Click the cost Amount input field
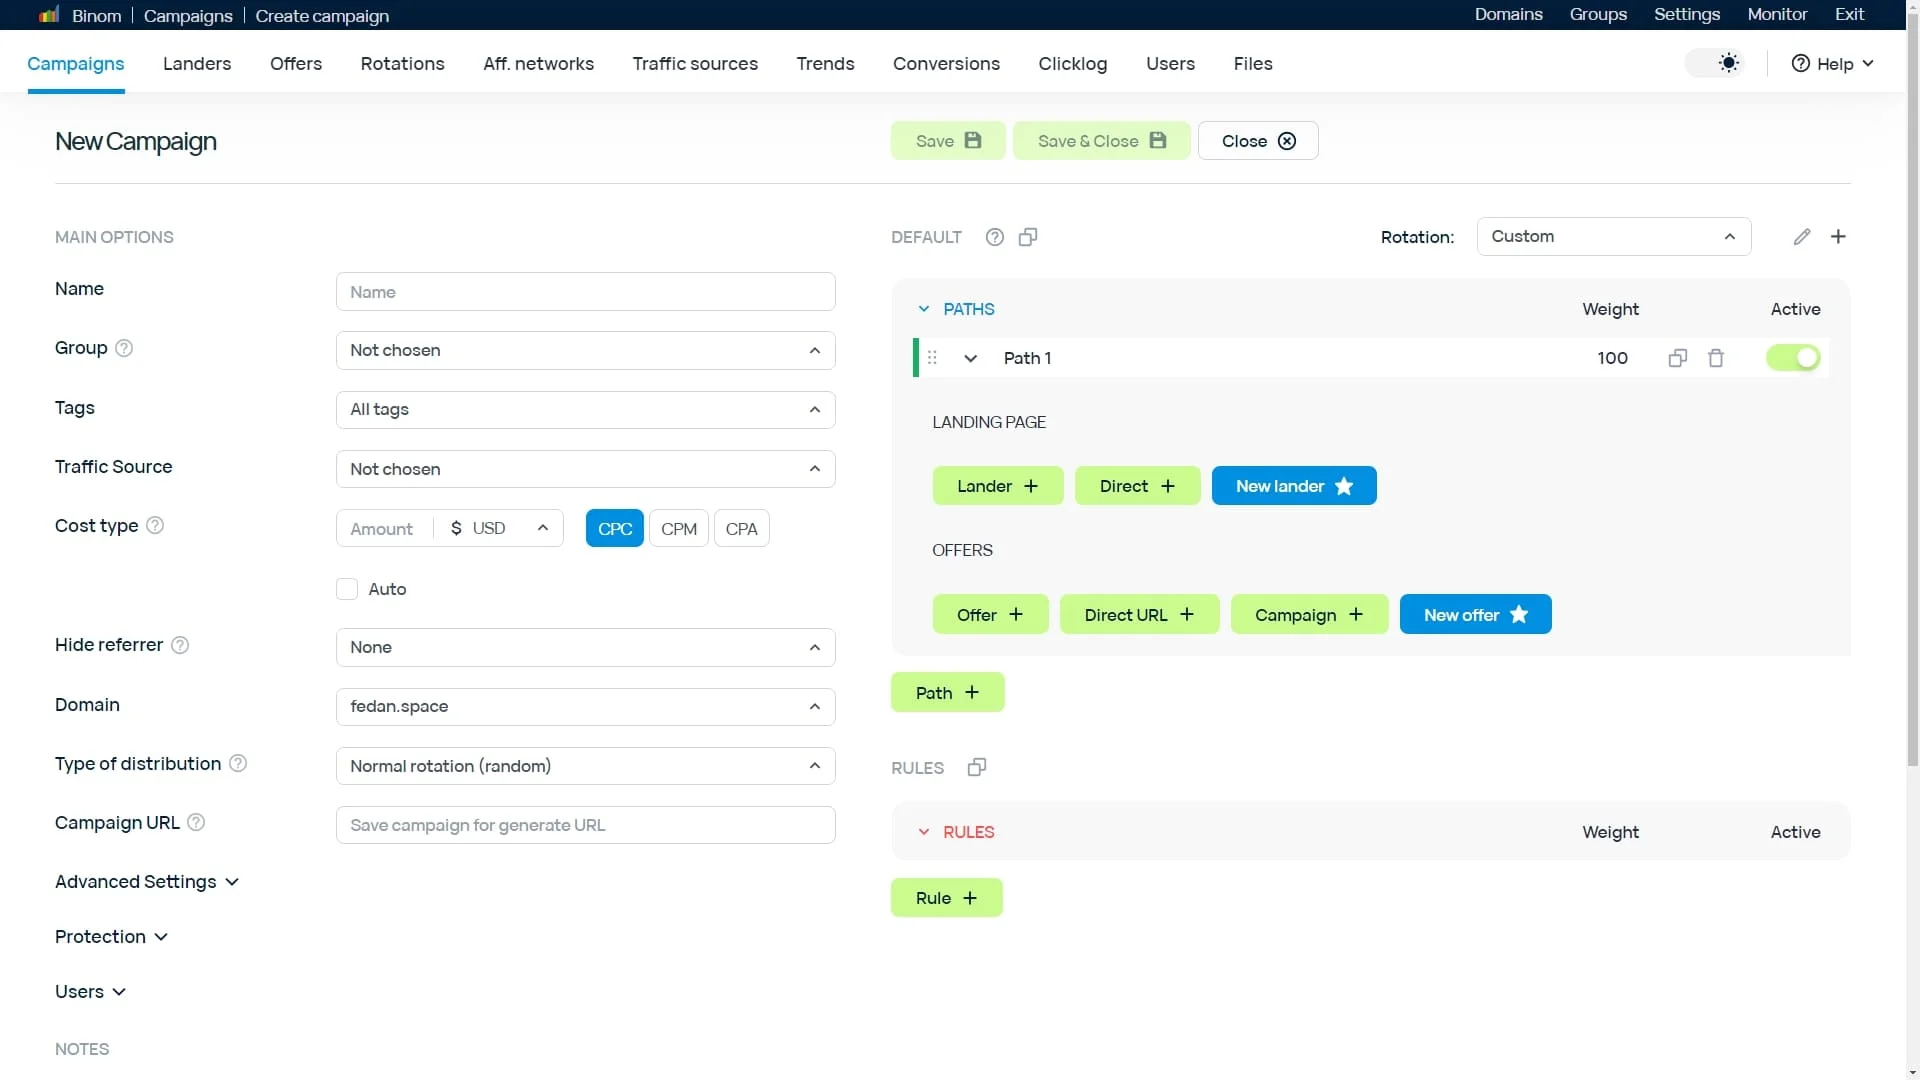 pyautogui.click(x=385, y=528)
